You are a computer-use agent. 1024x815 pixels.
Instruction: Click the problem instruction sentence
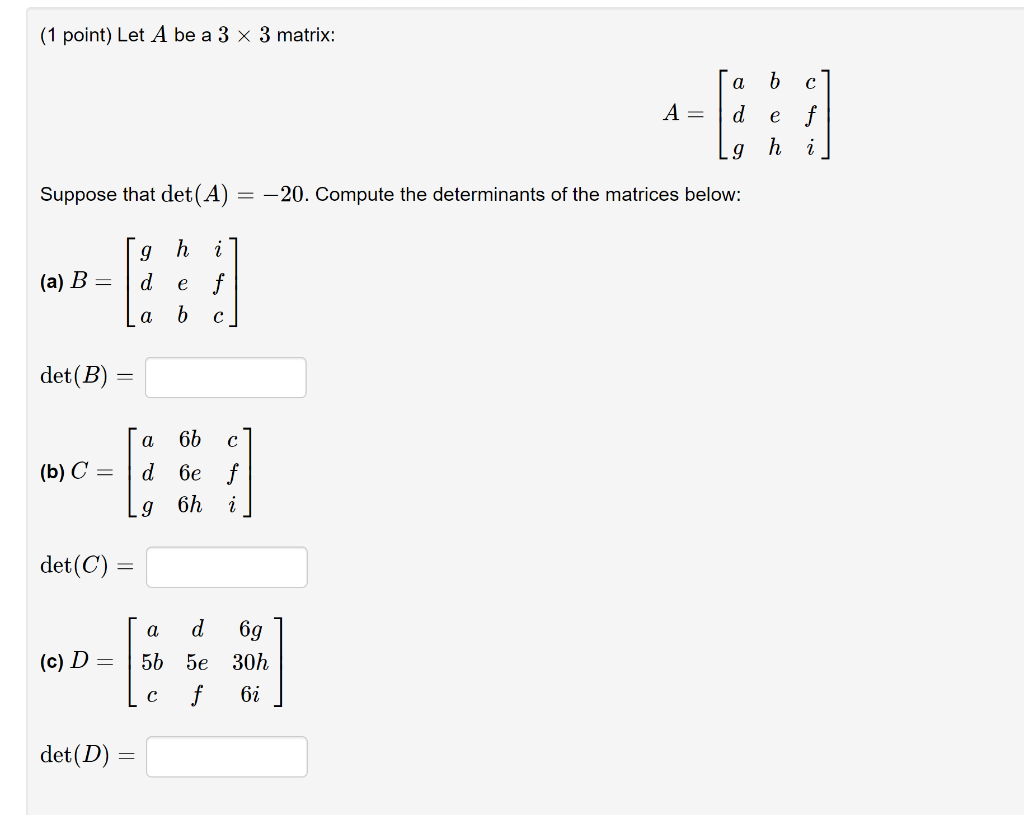click(389, 194)
